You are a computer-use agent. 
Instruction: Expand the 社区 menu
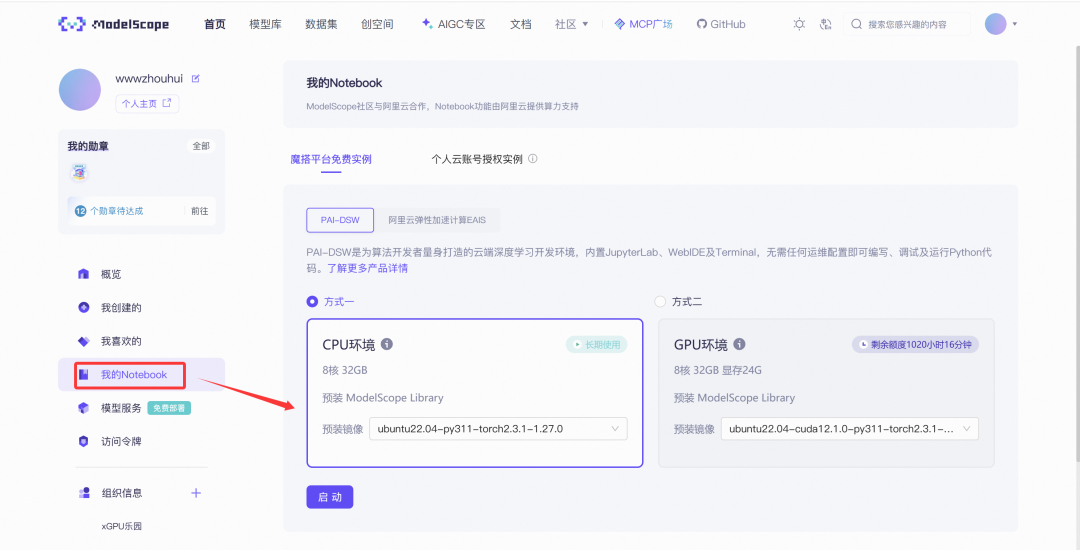click(572, 24)
